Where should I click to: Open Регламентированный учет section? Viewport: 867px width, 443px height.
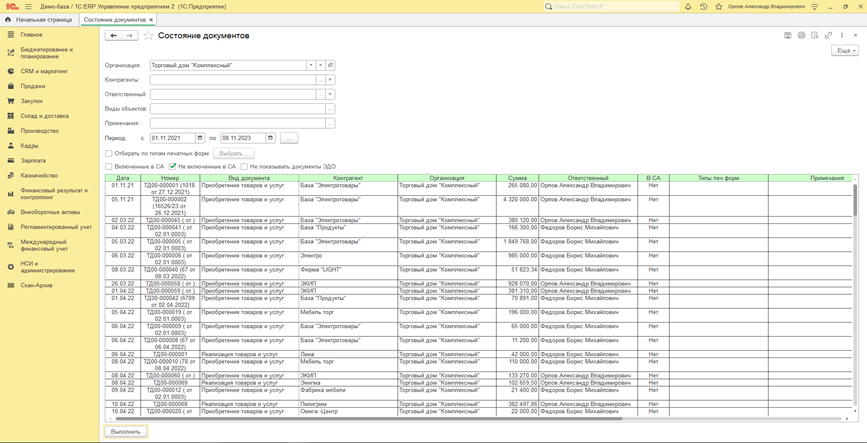point(56,227)
